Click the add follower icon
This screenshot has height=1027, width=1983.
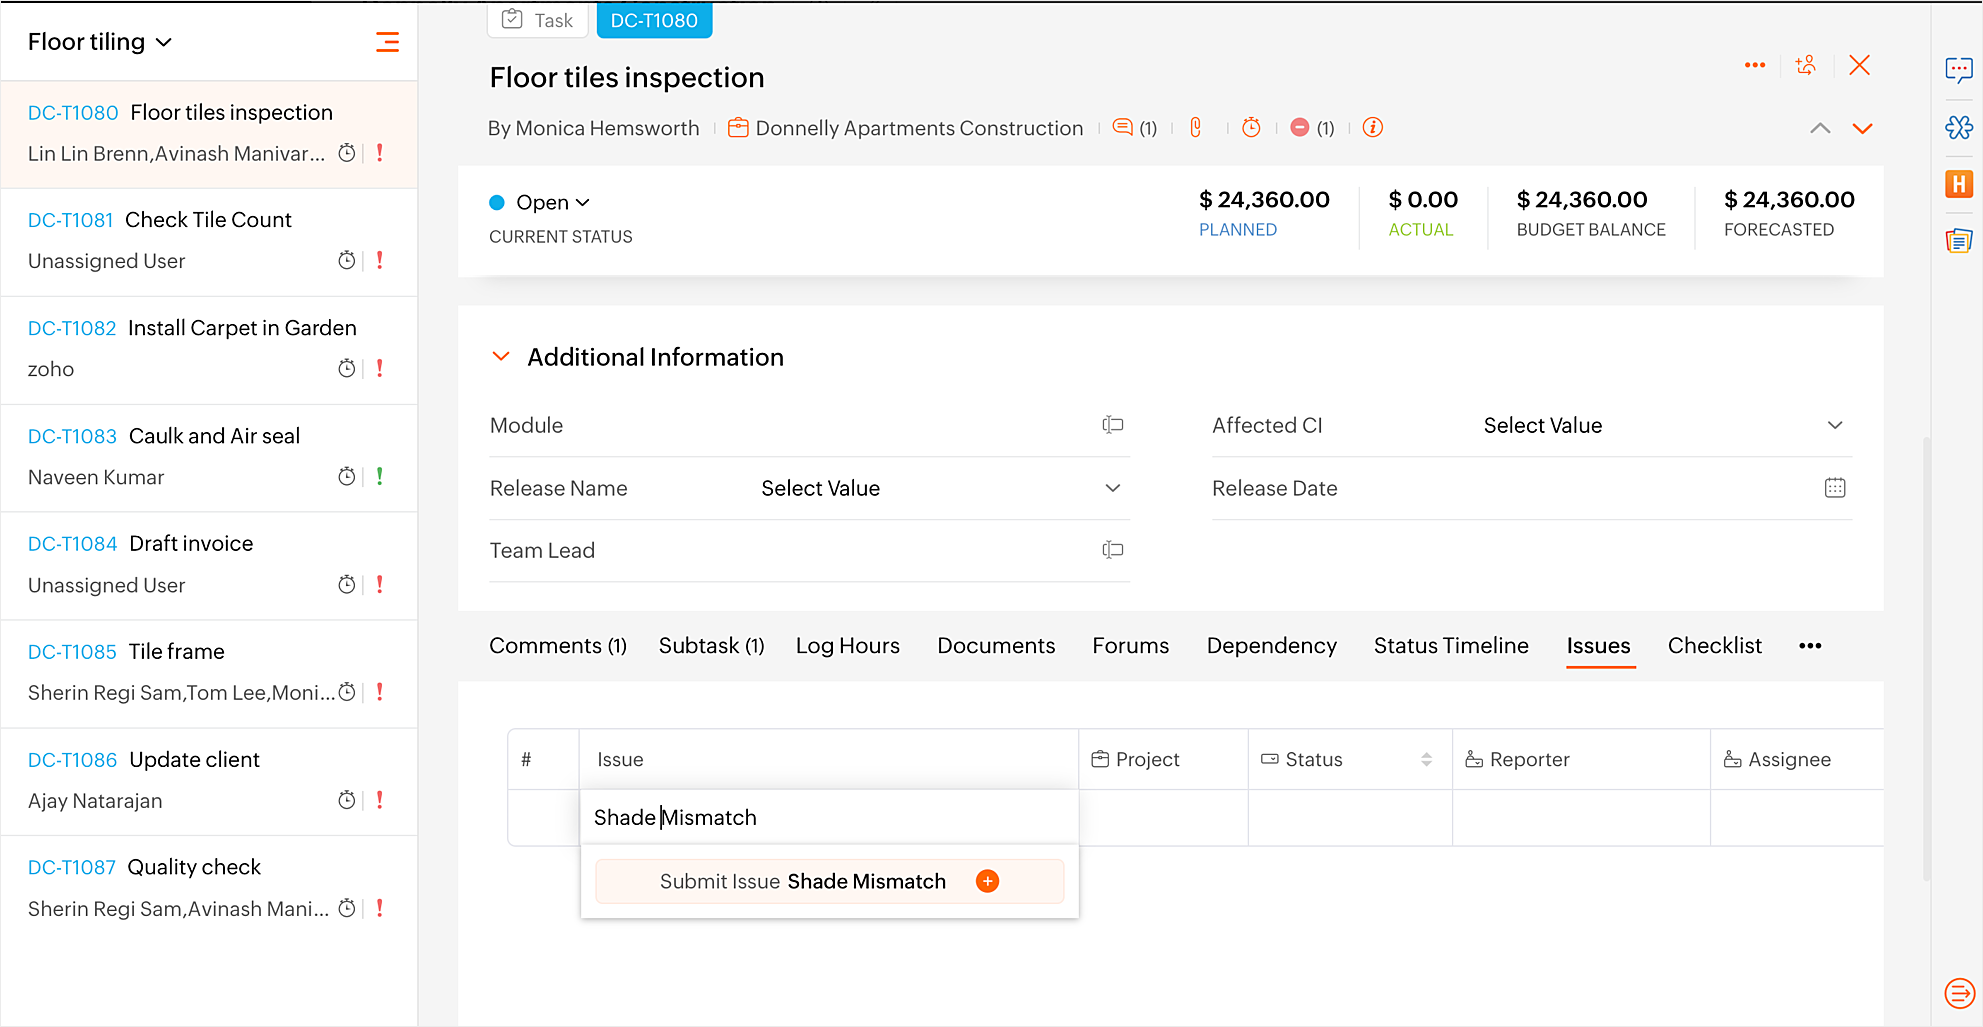[1806, 66]
